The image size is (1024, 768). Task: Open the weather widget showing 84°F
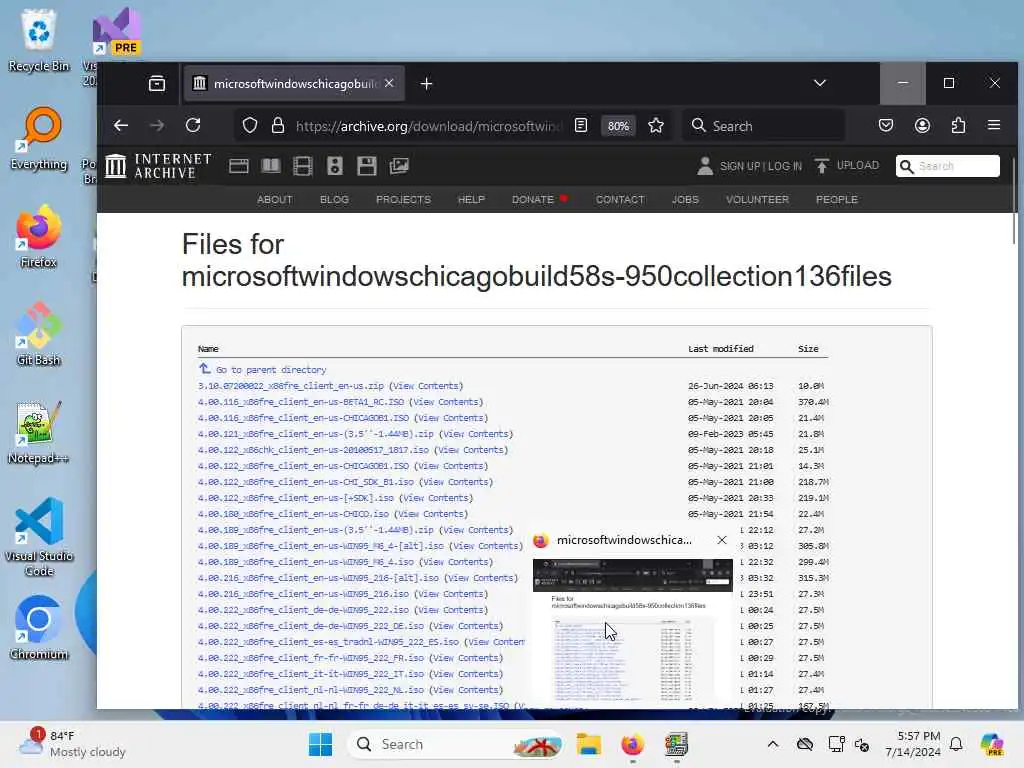[x=73, y=744]
